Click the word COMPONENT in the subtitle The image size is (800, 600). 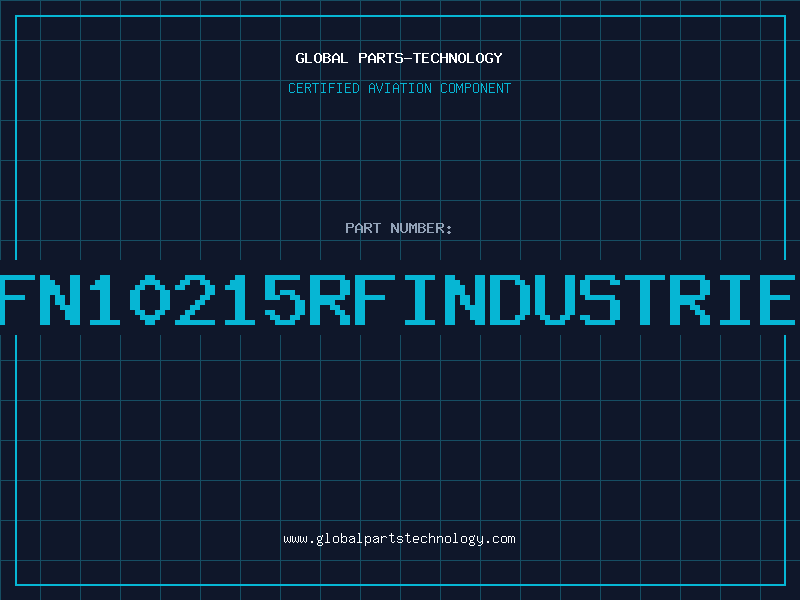[x=477, y=88]
